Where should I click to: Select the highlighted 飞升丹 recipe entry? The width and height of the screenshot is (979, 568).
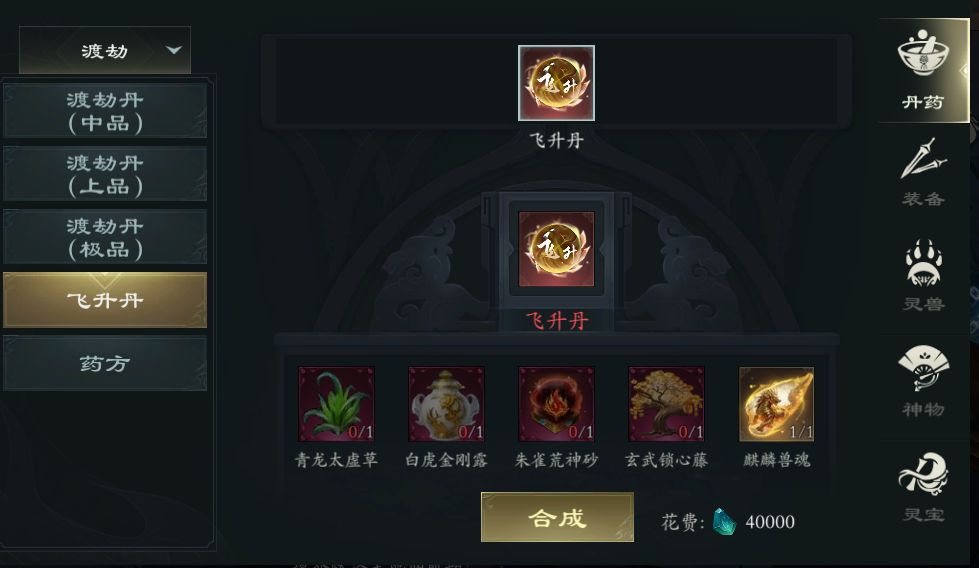coord(105,300)
